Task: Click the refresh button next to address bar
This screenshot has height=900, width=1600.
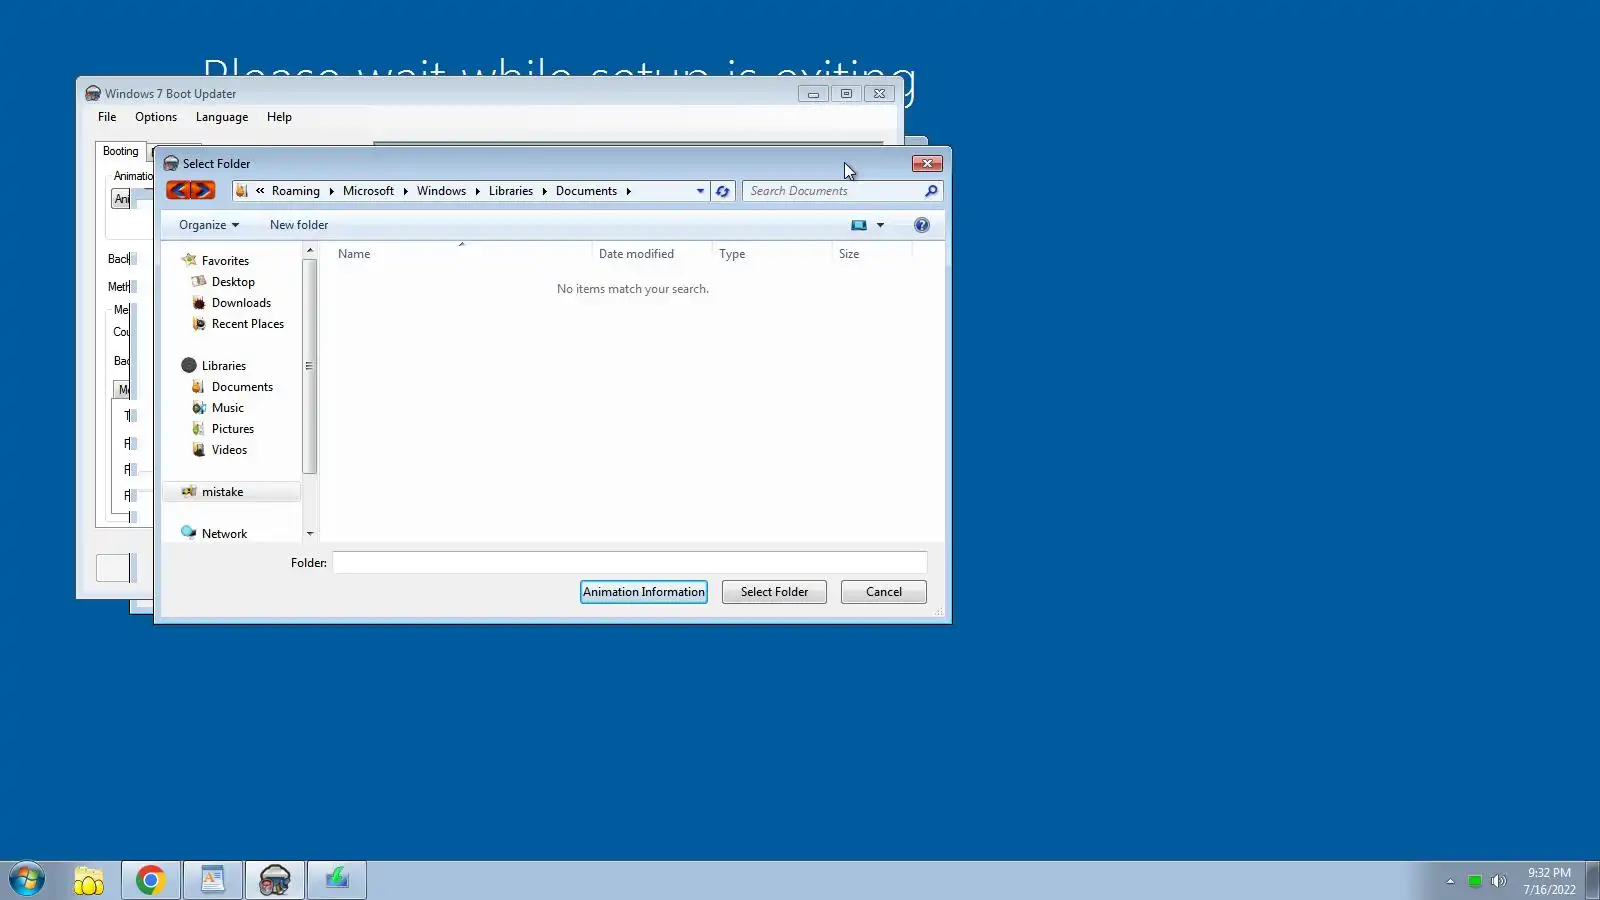Action: tap(723, 191)
